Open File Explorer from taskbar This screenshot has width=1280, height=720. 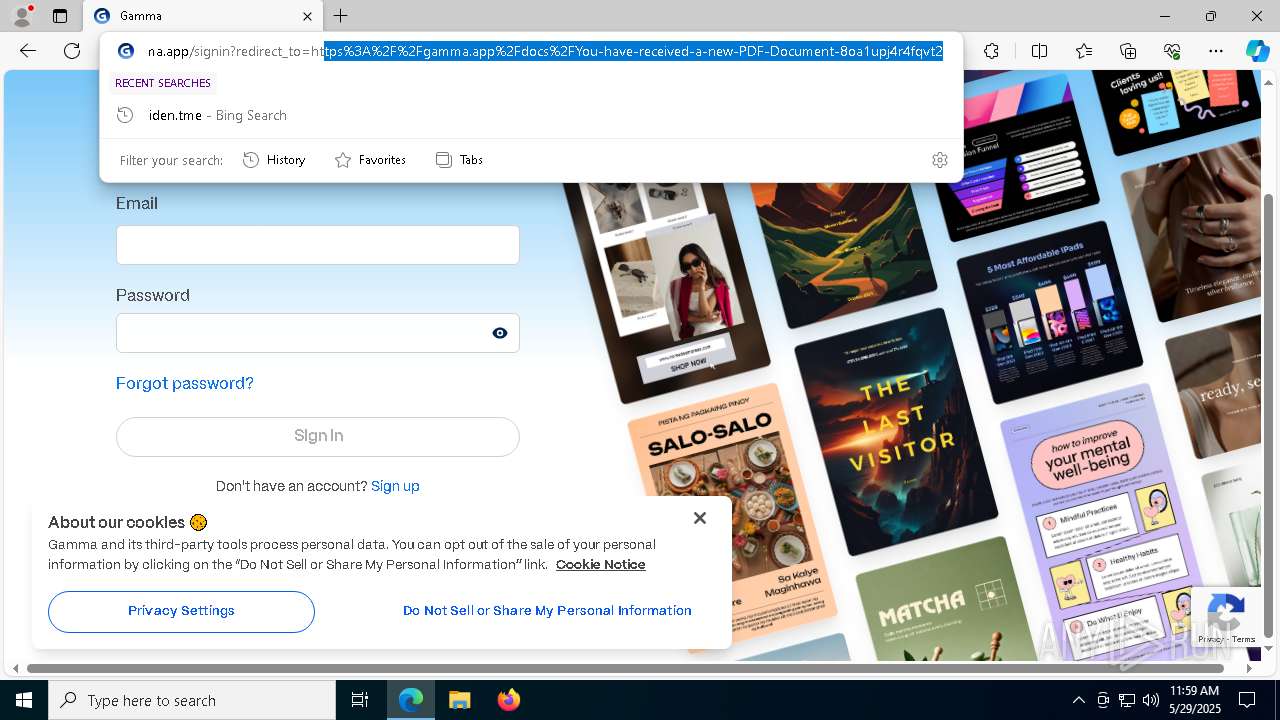(459, 700)
